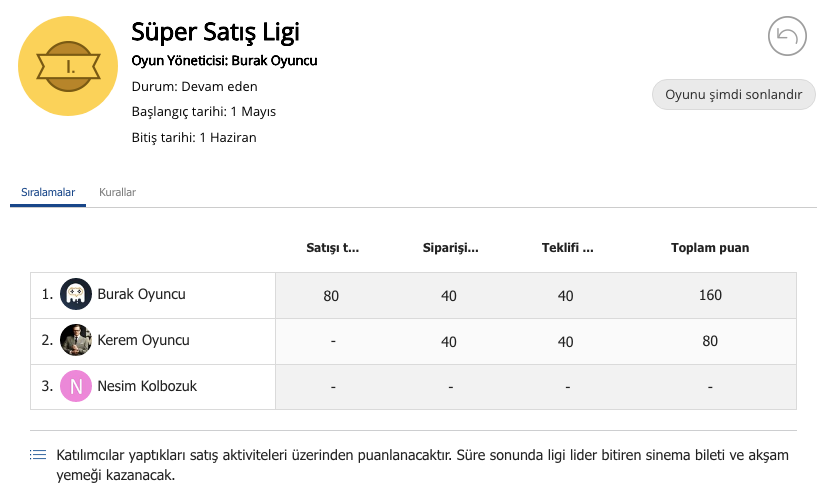
Task: Click the Siparişi... column header
Action: pyautogui.click(x=451, y=247)
